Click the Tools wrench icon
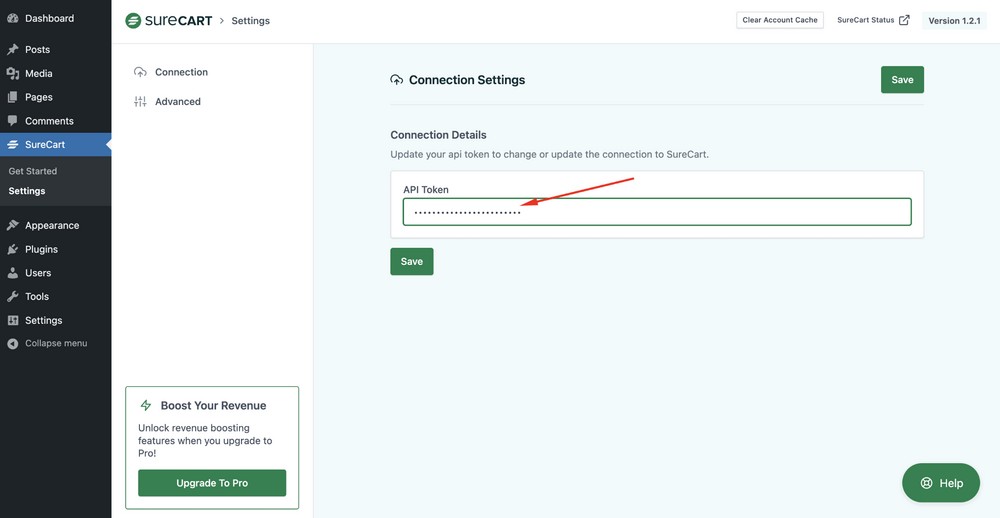Image resolution: width=1000 pixels, height=518 pixels. click(x=13, y=297)
